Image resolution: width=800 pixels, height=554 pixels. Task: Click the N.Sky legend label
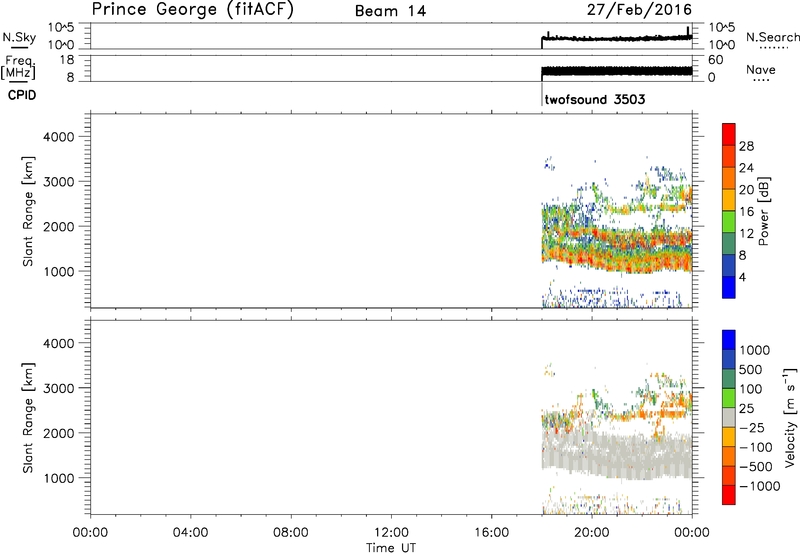pos(19,37)
